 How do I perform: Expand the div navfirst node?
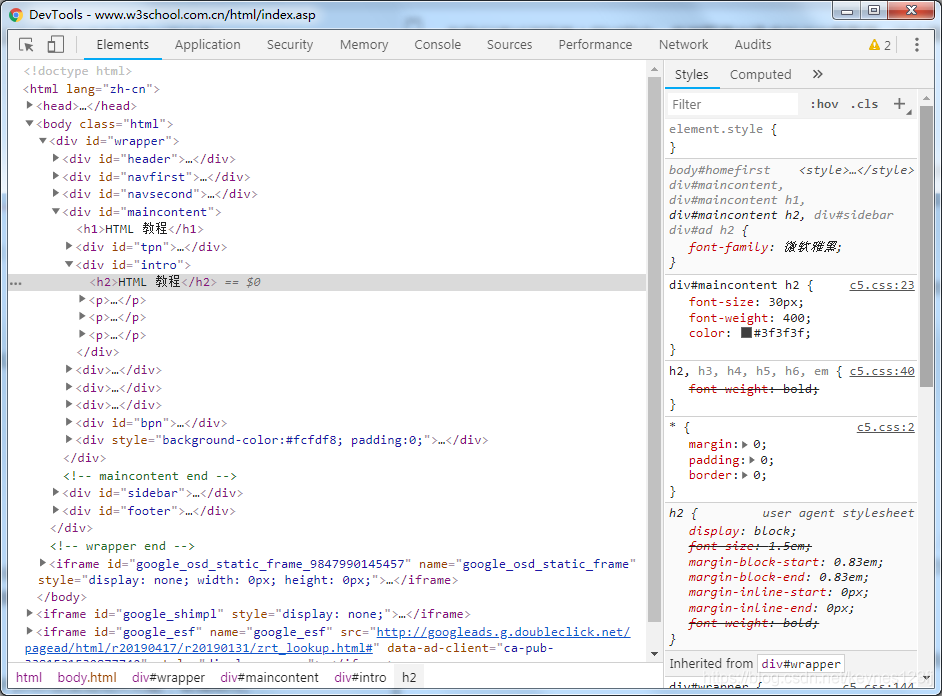click(56, 176)
